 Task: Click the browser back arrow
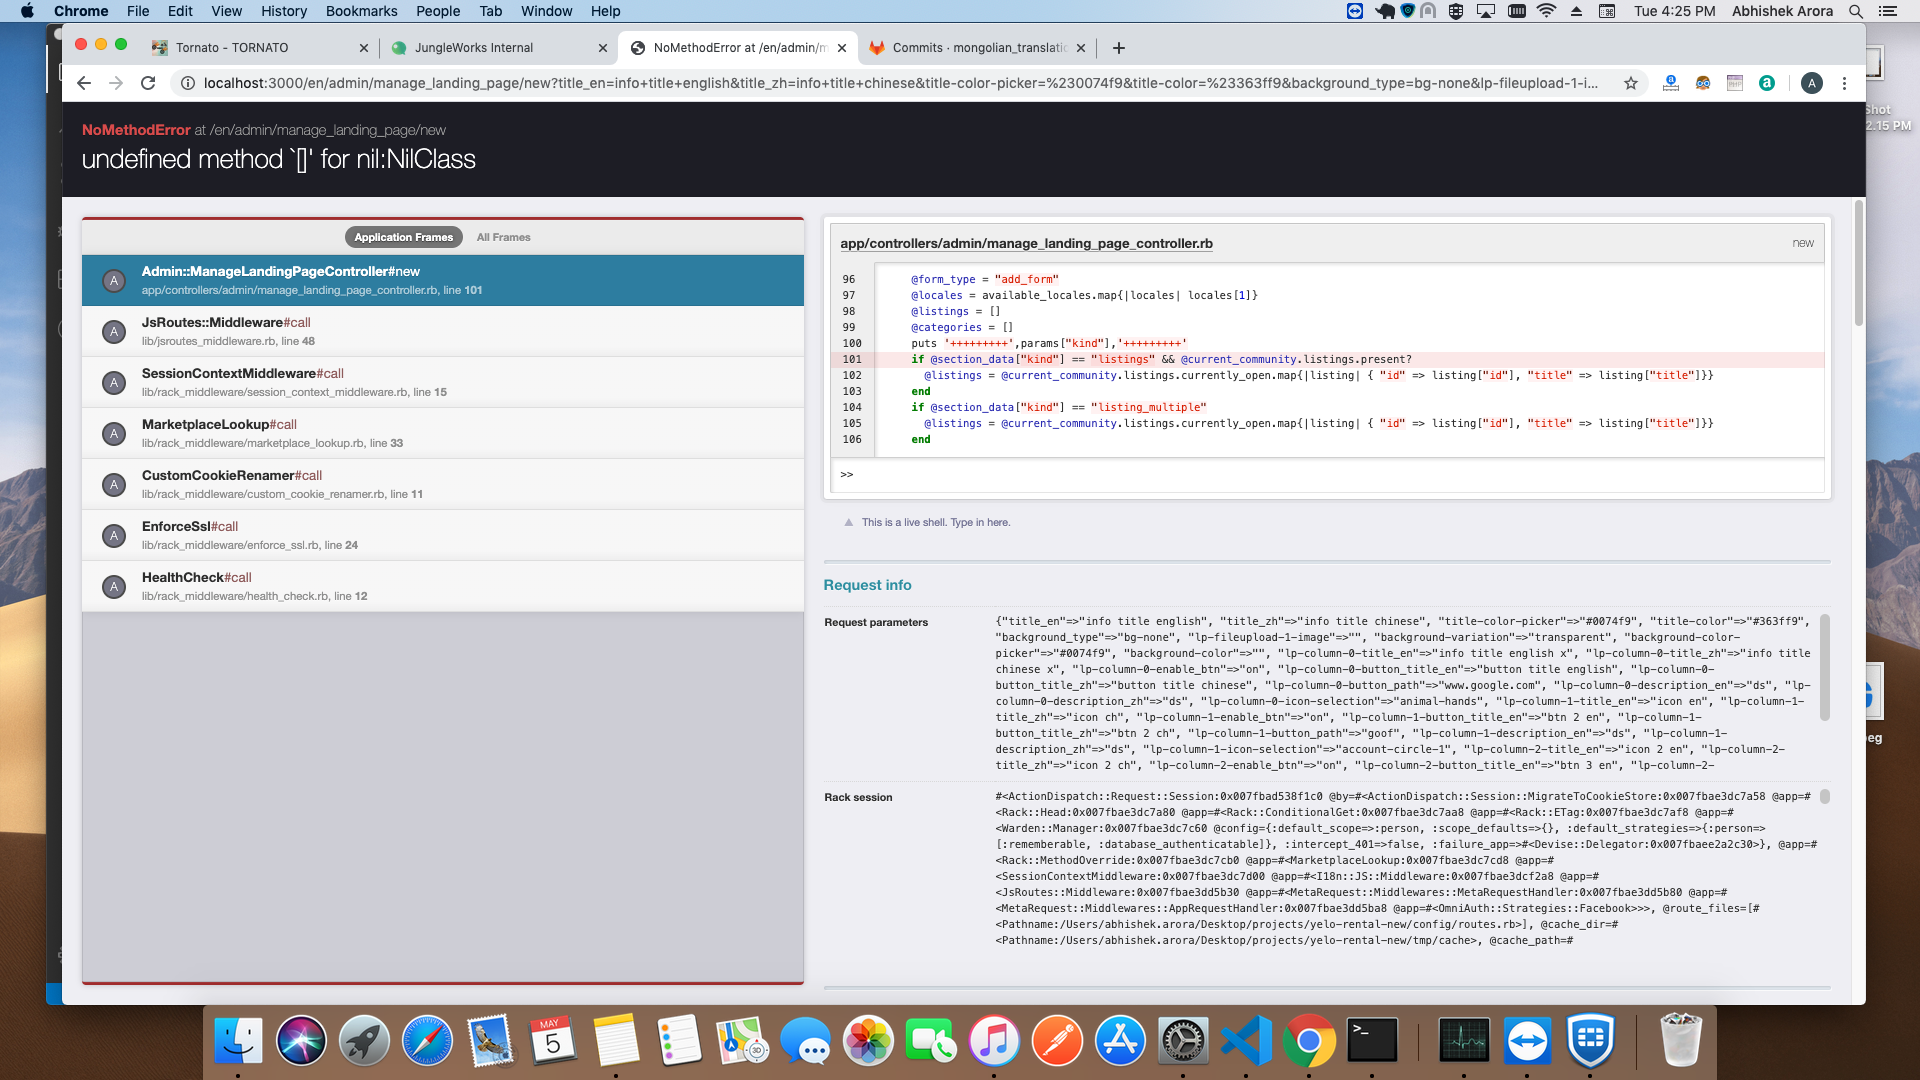click(84, 83)
